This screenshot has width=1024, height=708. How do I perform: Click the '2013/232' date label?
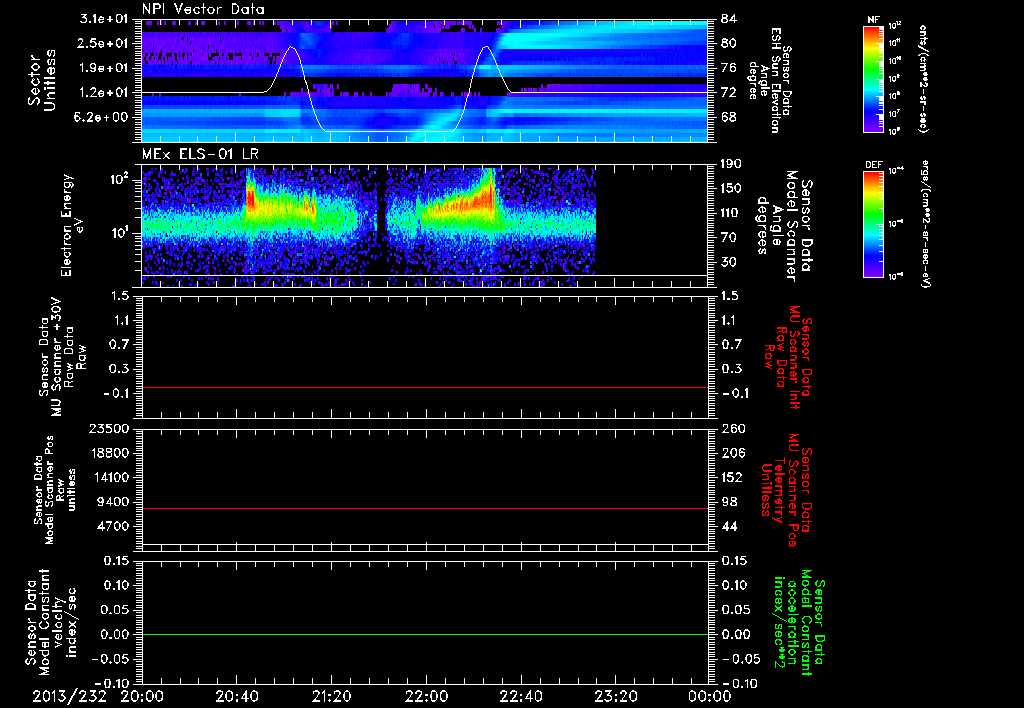[x=69, y=696]
